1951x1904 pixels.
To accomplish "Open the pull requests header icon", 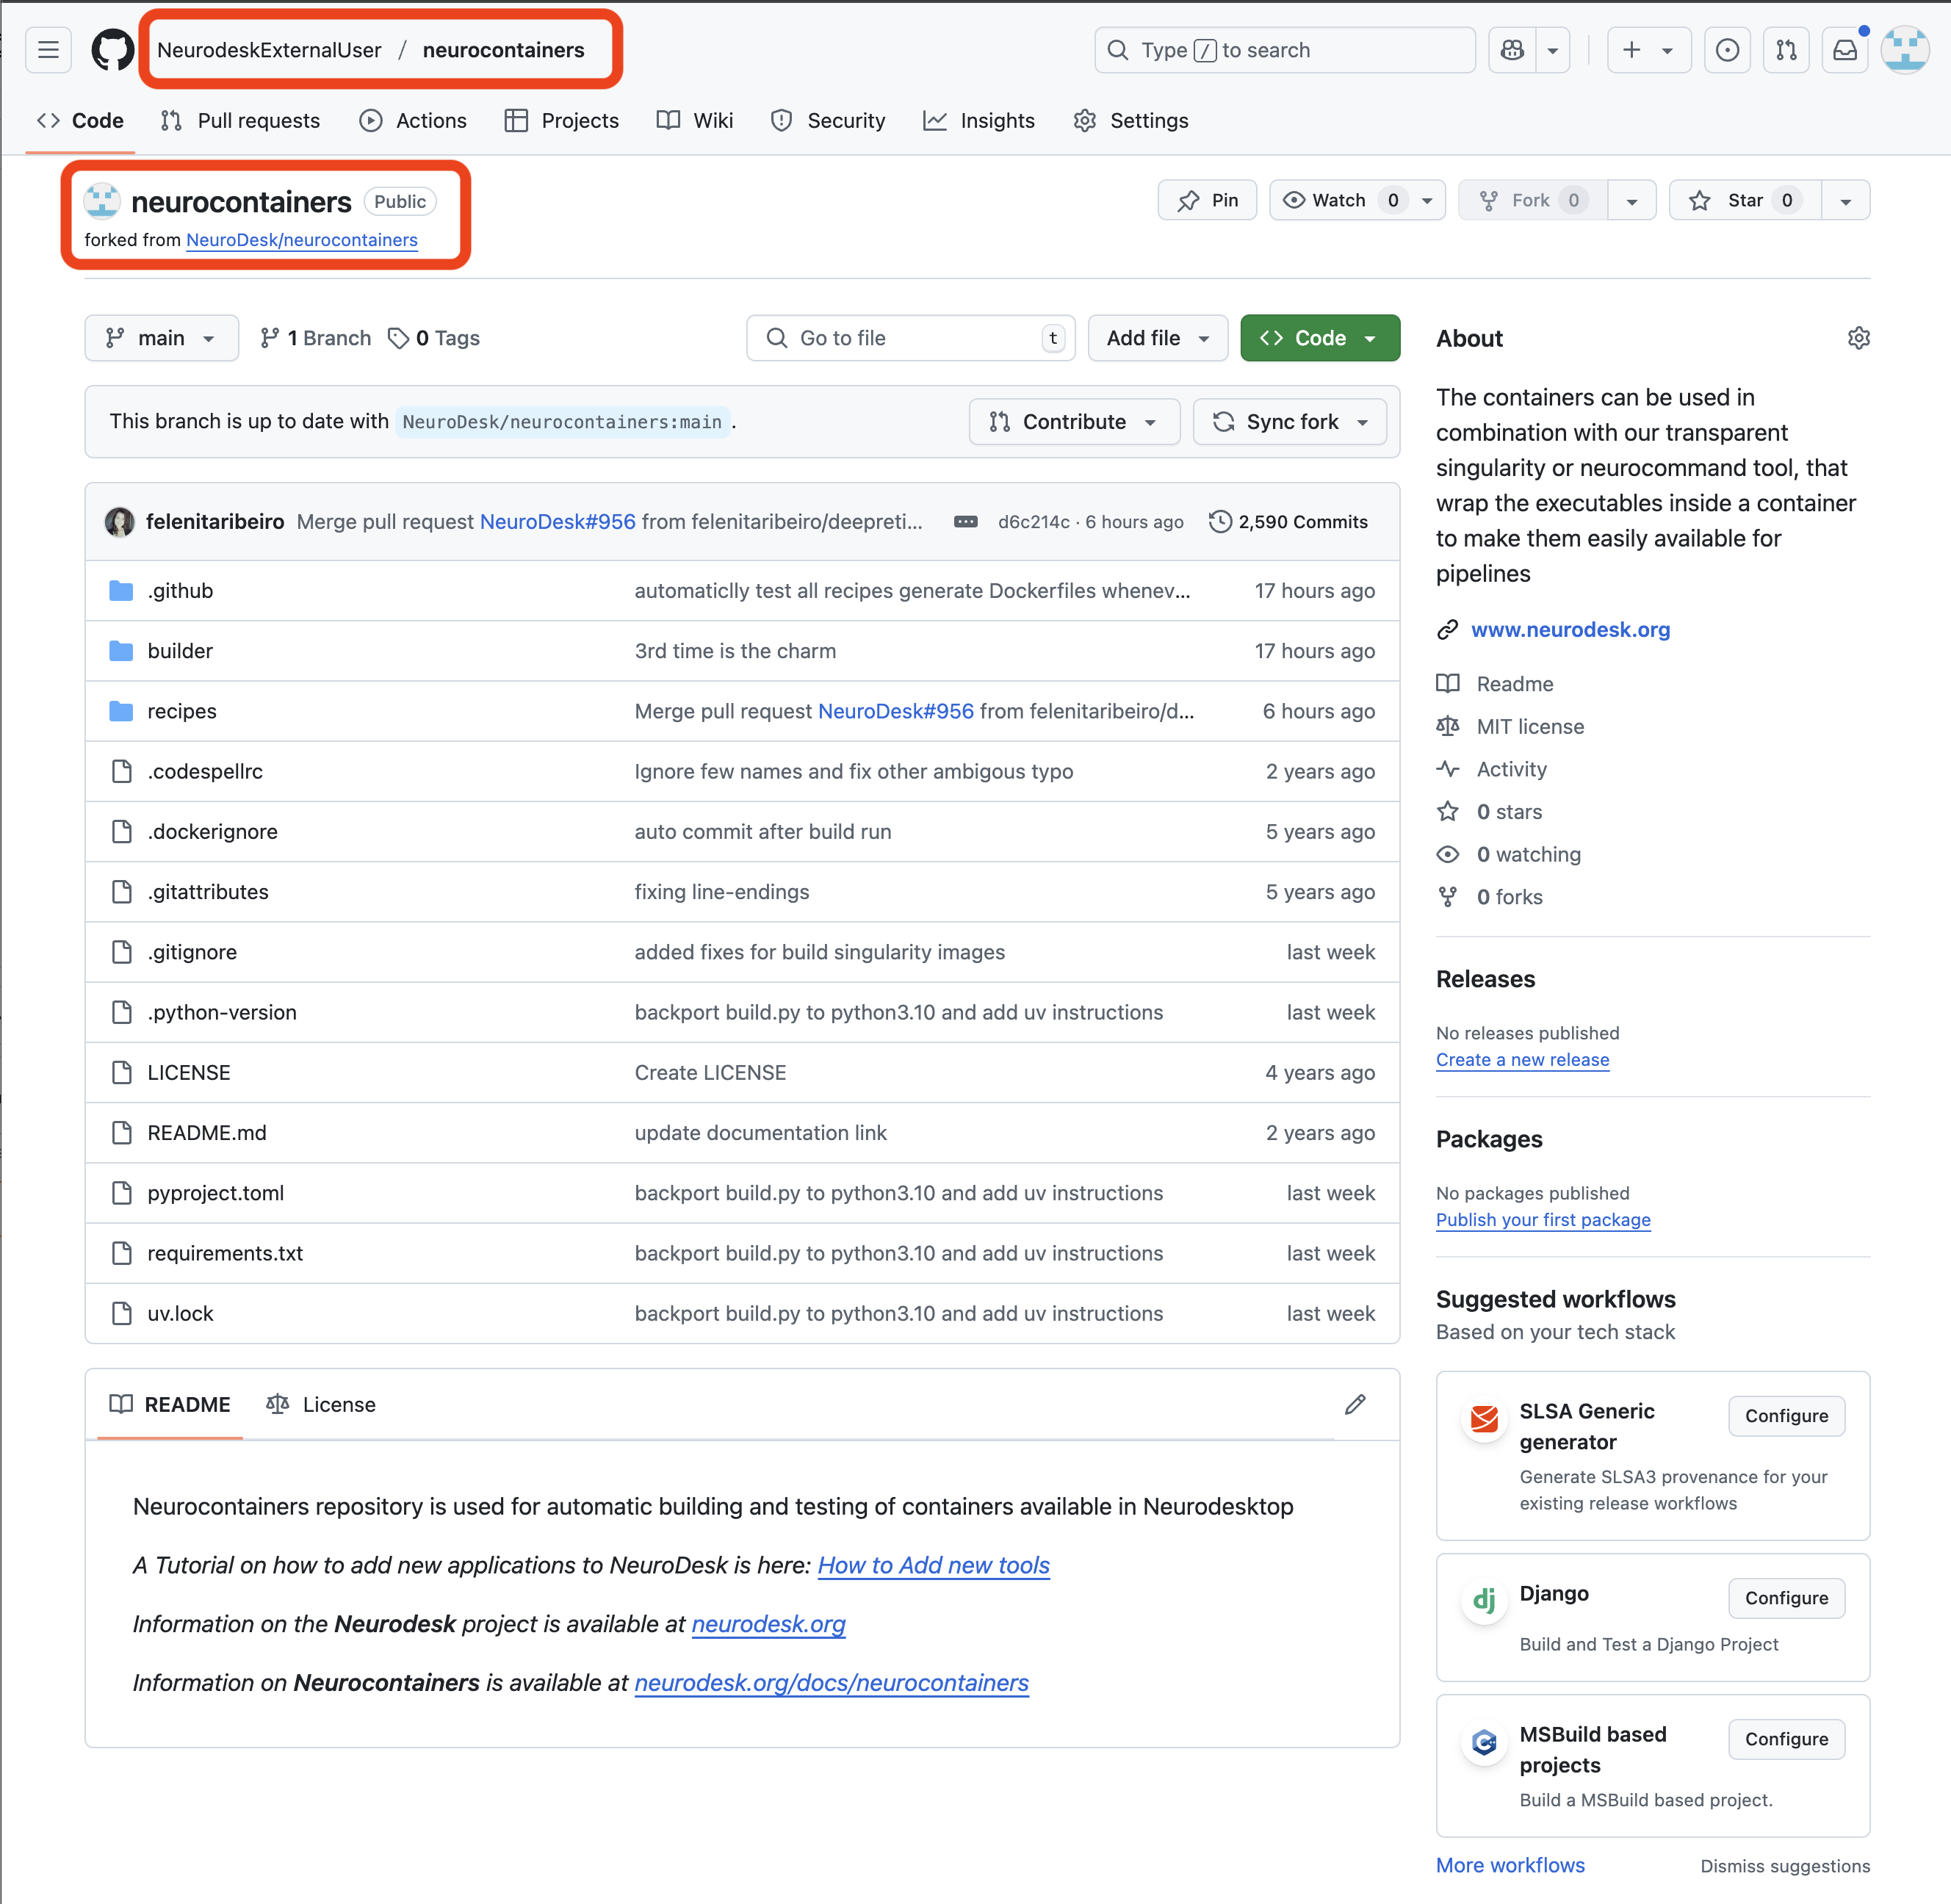I will pos(1786,50).
